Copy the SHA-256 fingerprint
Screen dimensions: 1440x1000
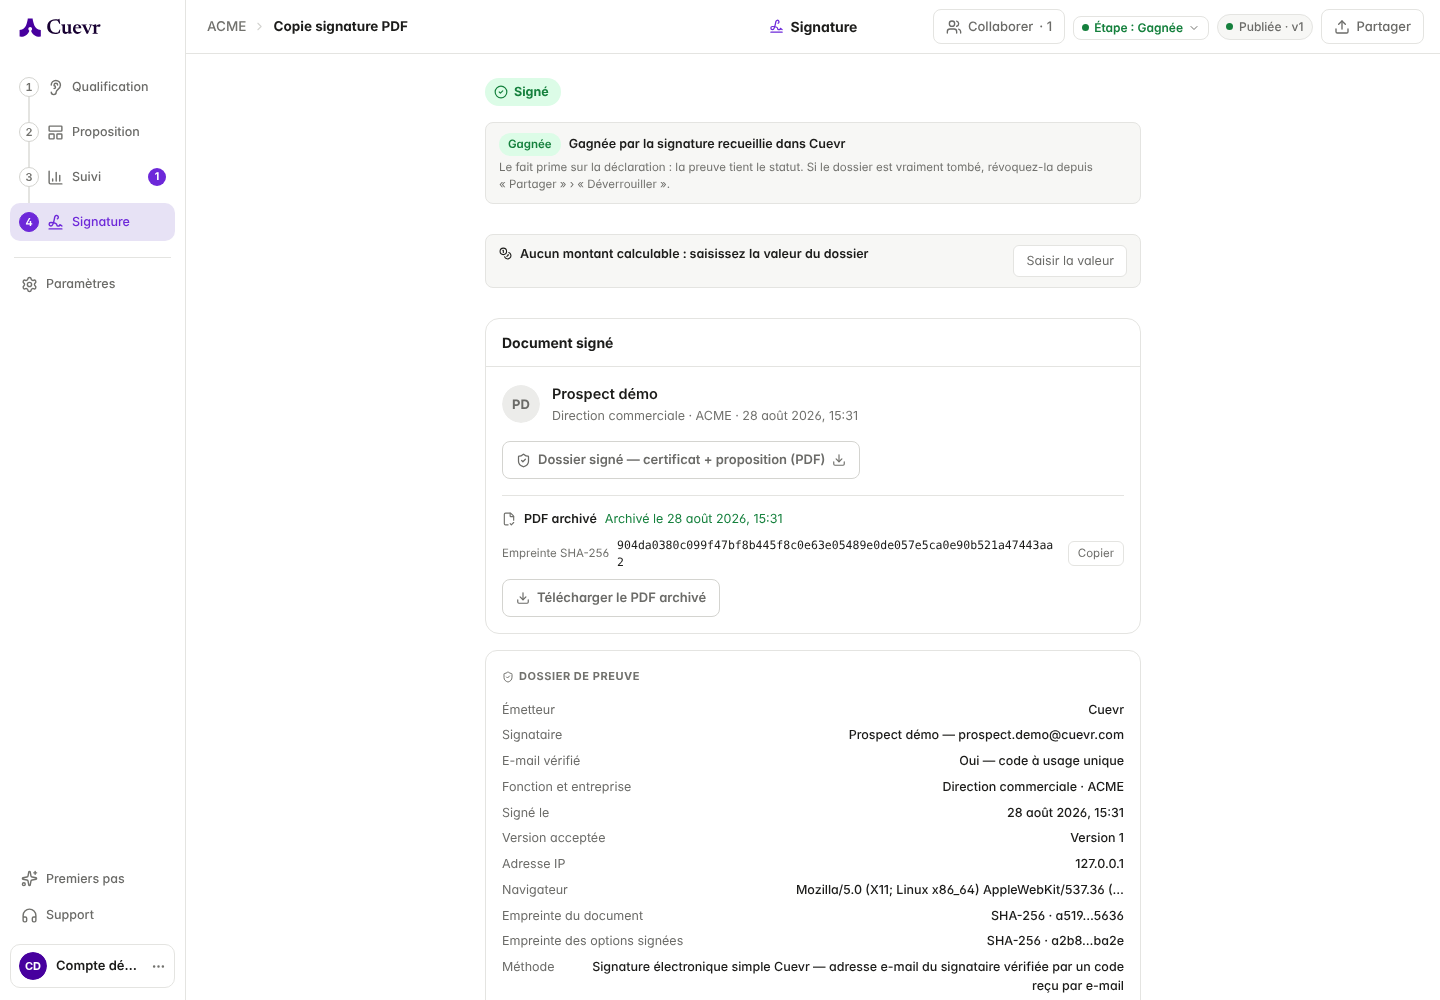1095,553
